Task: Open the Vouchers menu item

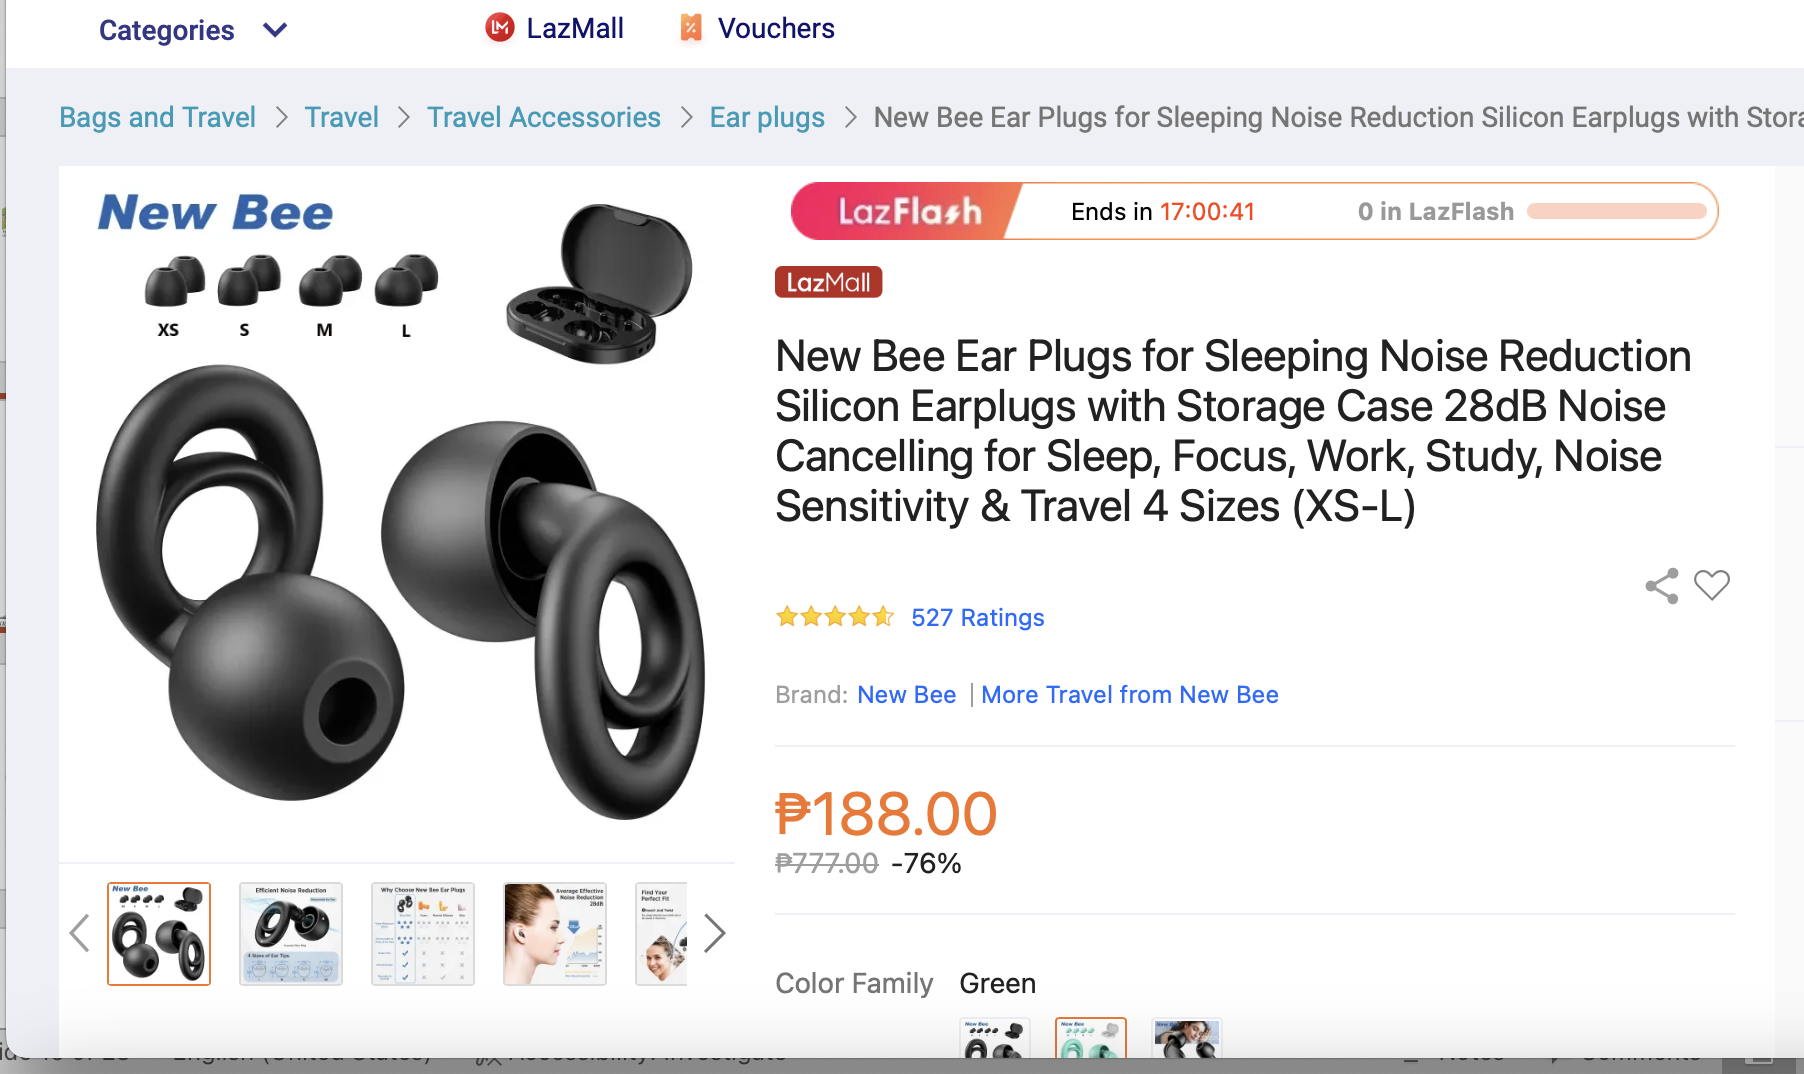Action: (775, 28)
